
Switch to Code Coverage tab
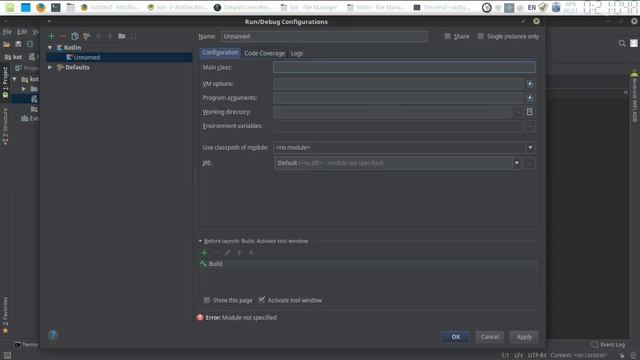coord(264,53)
